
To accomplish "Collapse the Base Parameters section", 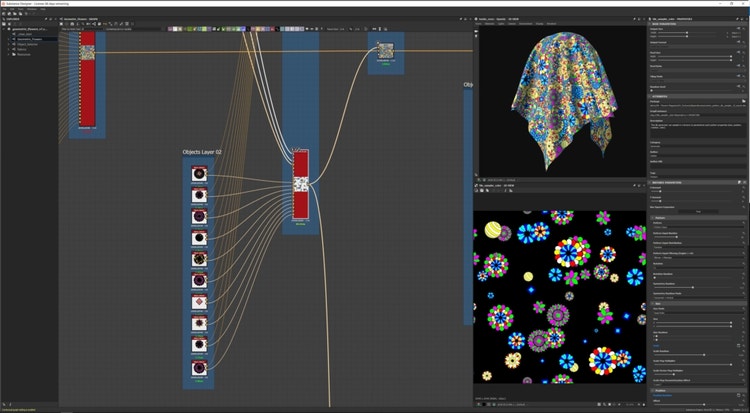I will [x=652, y=24].
